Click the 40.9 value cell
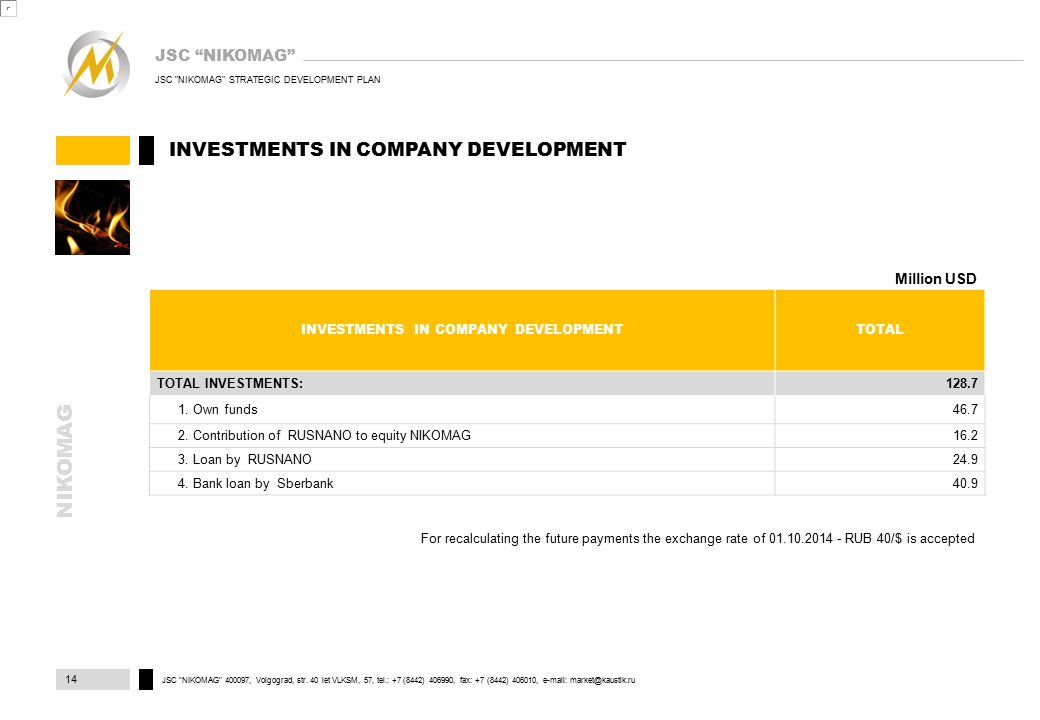The width and height of the screenshot is (1040, 720). pyautogui.click(x=879, y=483)
